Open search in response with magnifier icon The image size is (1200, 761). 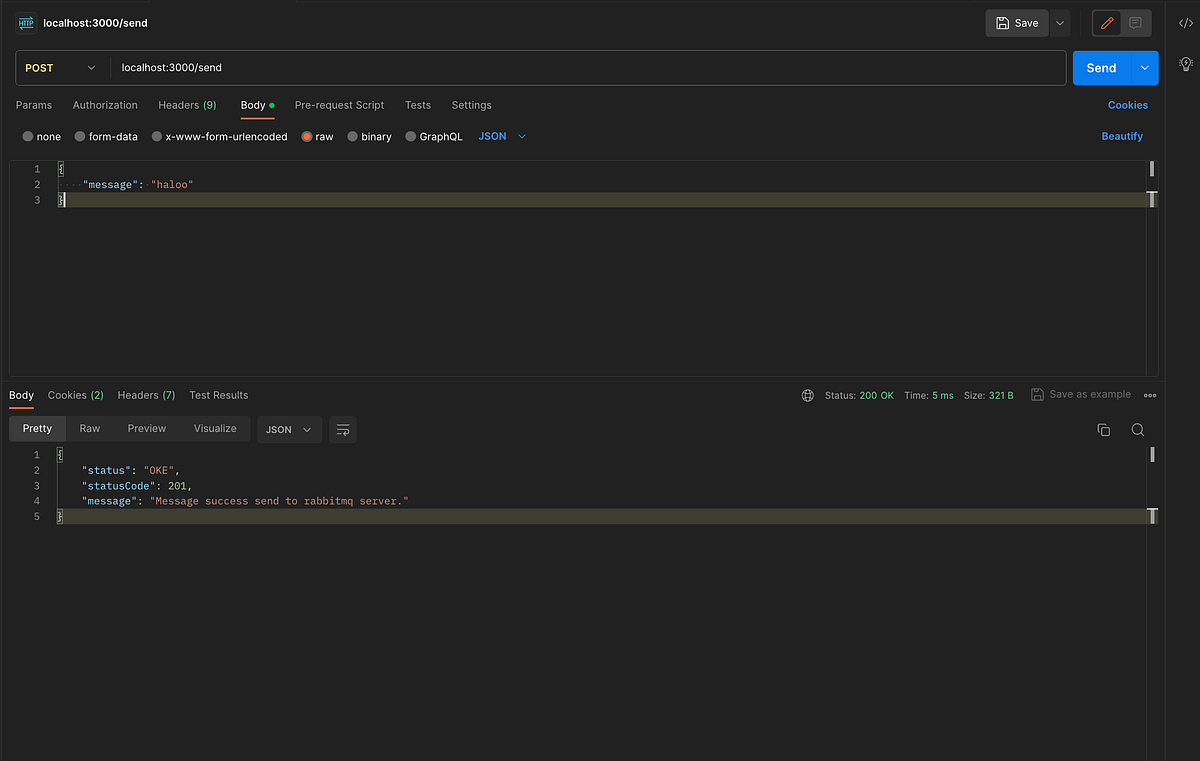click(x=1138, y=429)
